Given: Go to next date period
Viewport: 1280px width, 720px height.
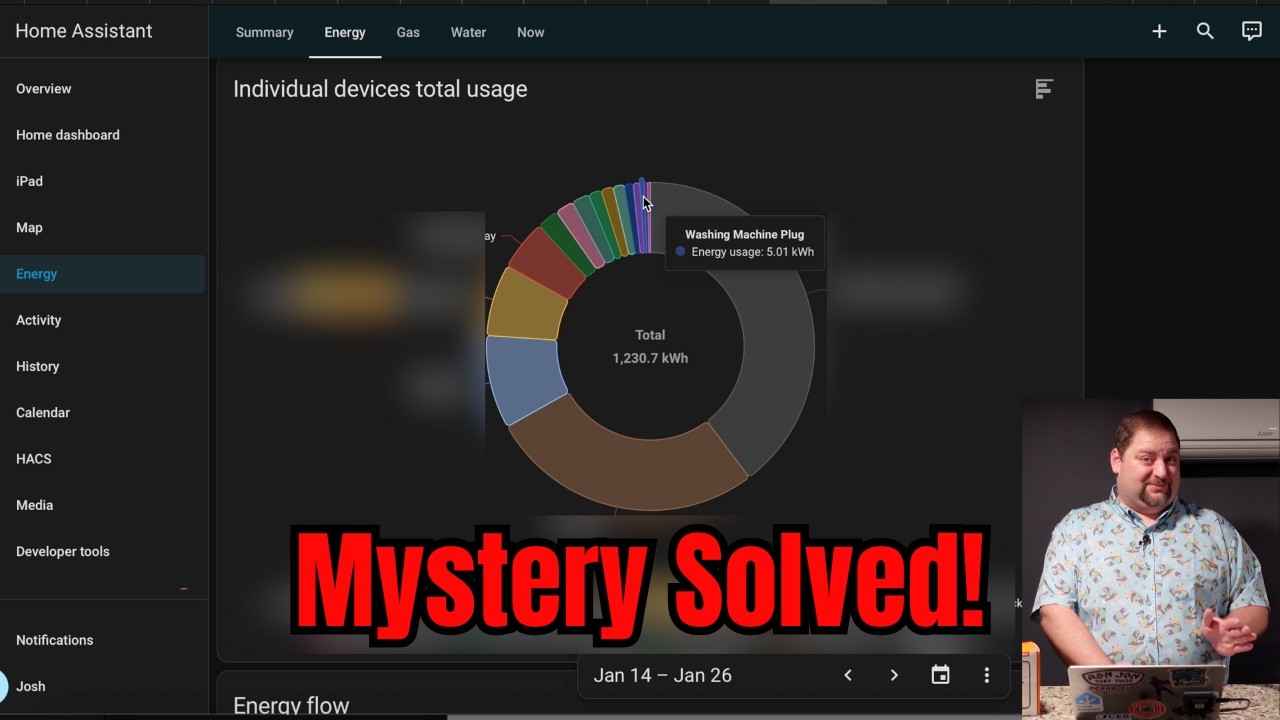Looking at the screenshot, I should click(894, 675).
